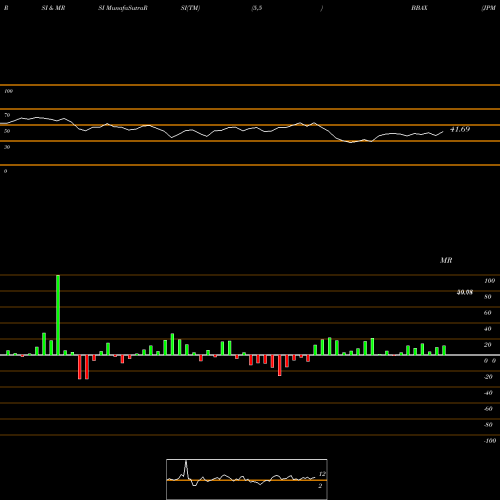Click the label 12 in mini chart

click(322, 474)
